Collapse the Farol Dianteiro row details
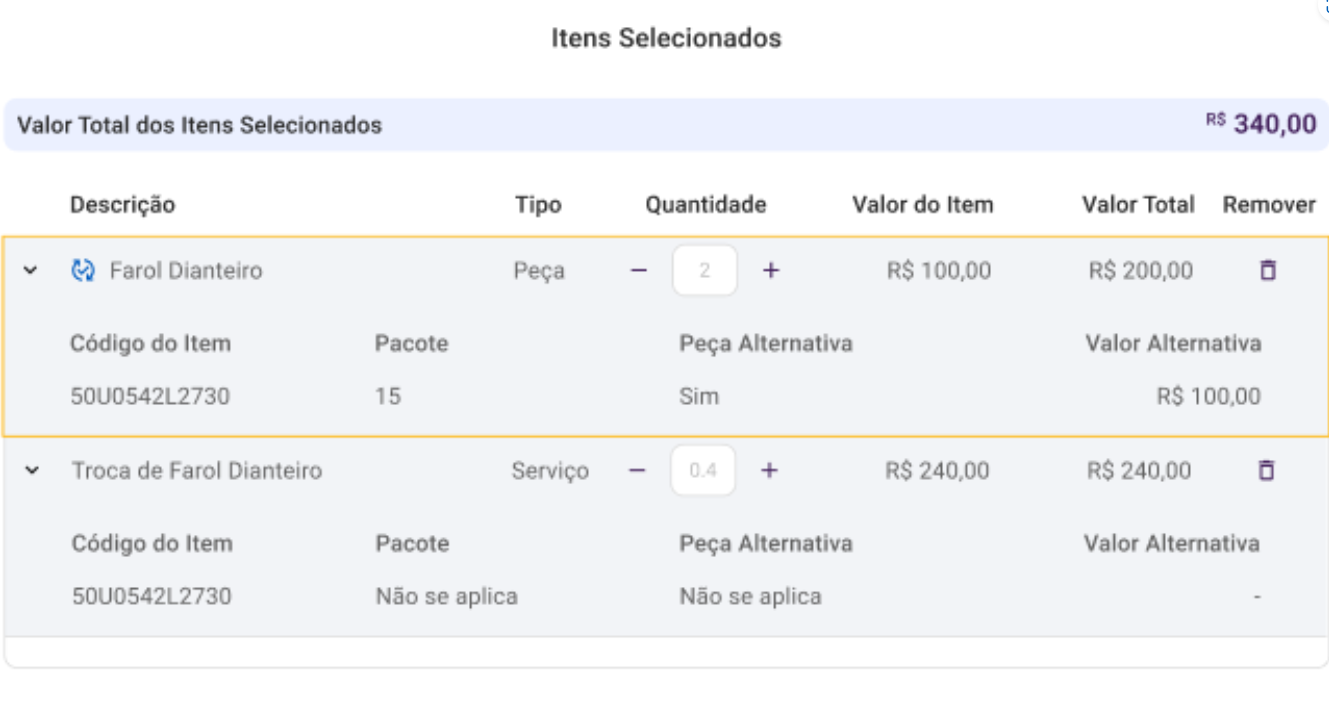This screenshot has height=701, width=1329. [31, 270]
